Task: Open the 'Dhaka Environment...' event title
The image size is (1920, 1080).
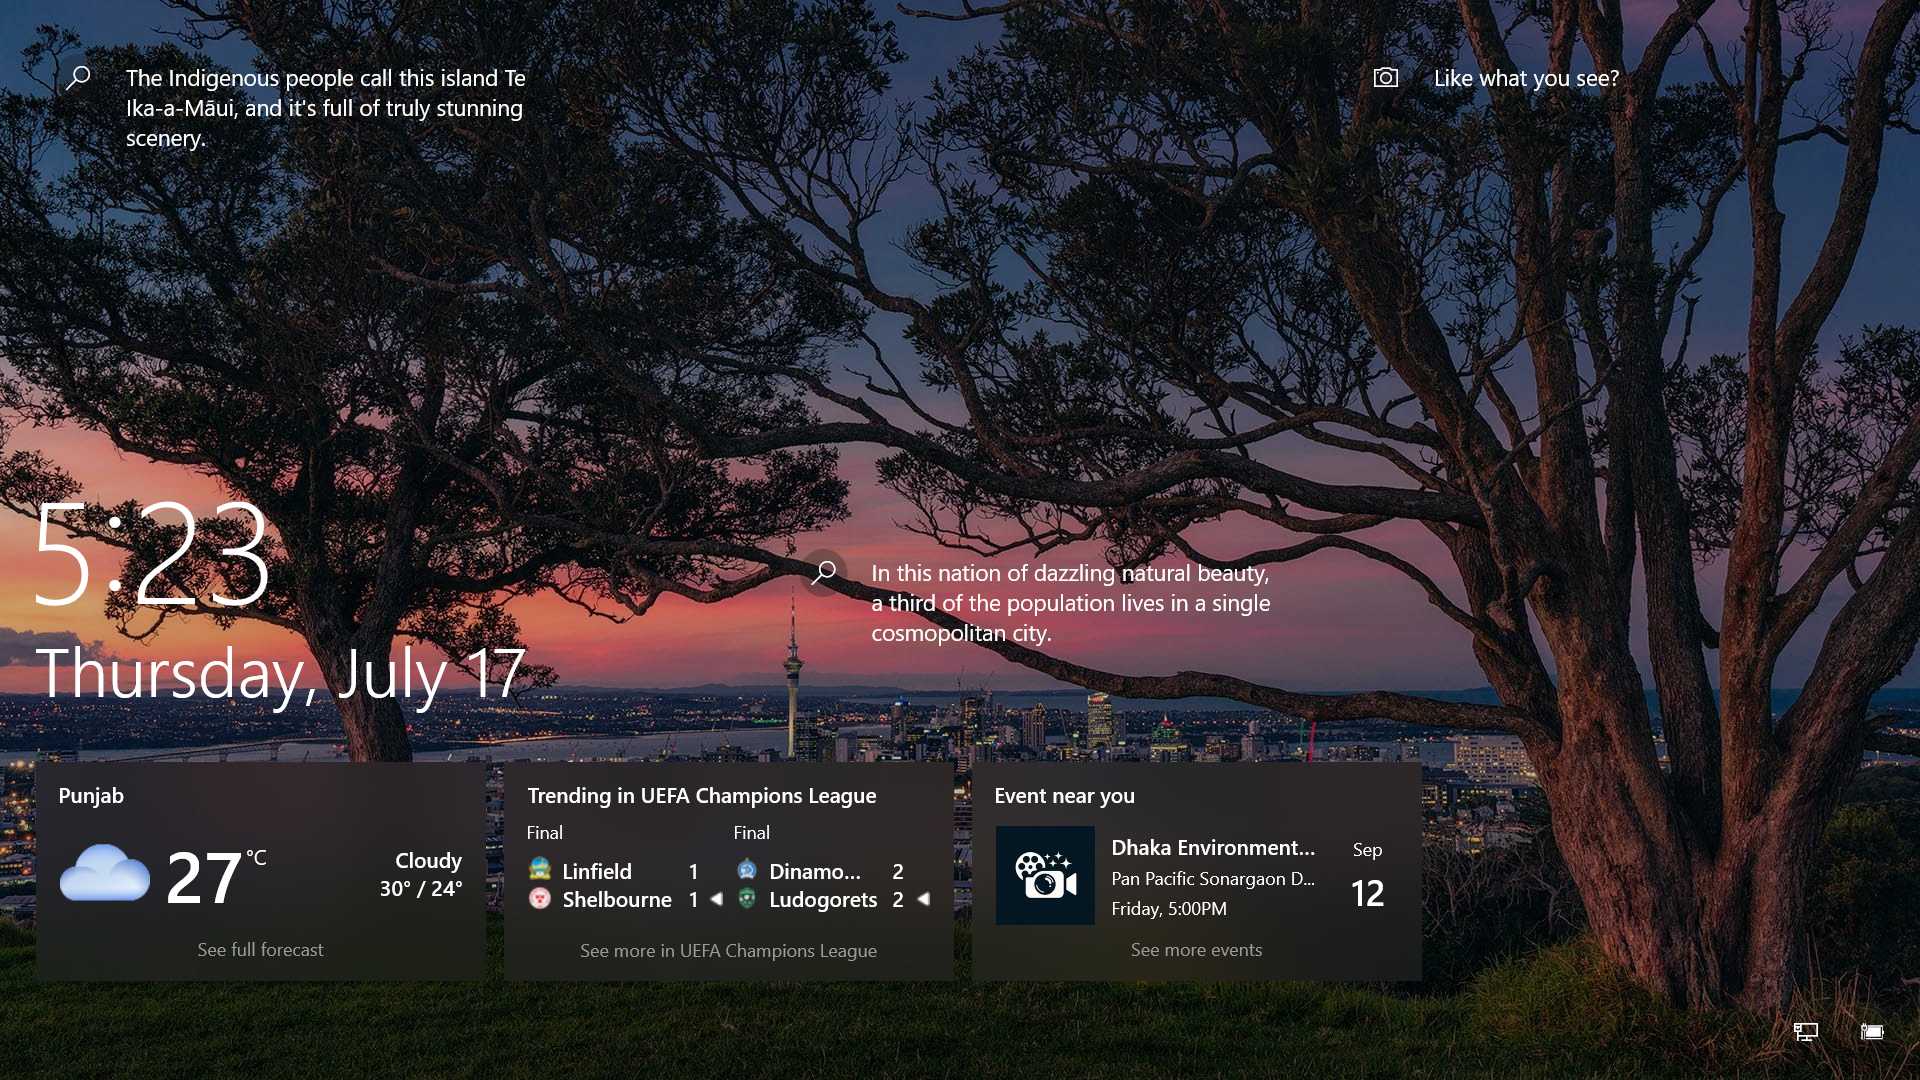Action: pos(1213,848)
